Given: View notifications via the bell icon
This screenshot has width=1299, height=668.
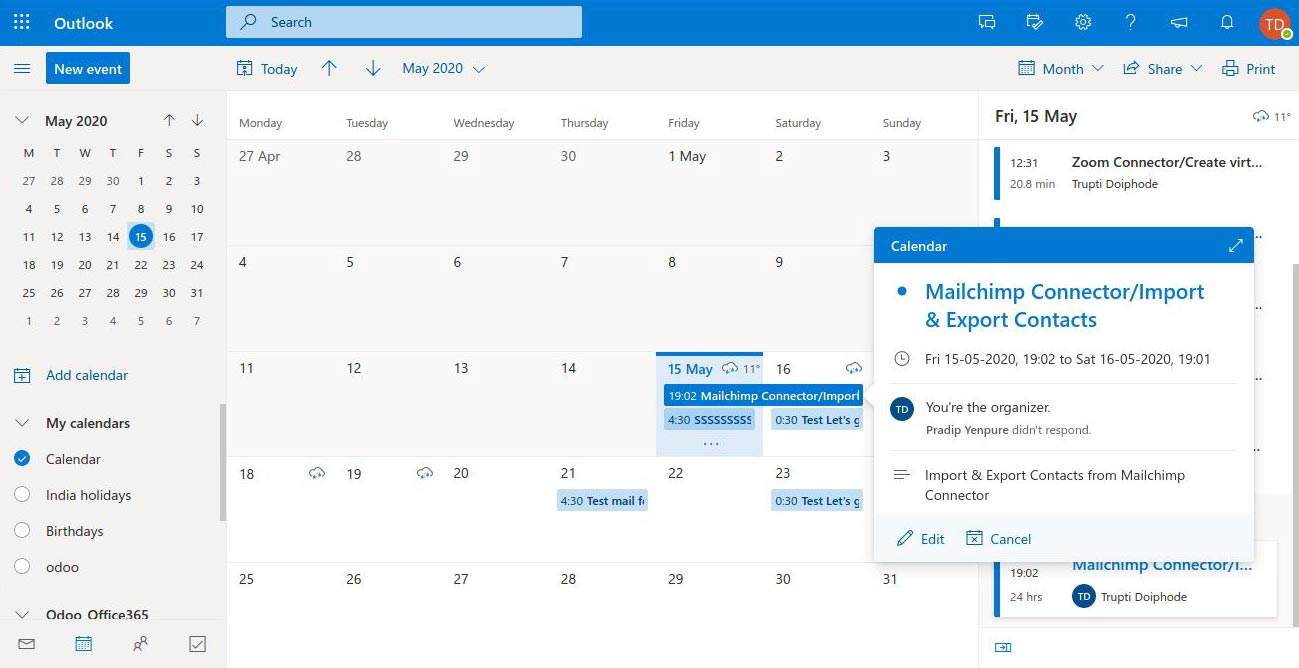Looking at the screenshot, I should [x=1227, y=22].
